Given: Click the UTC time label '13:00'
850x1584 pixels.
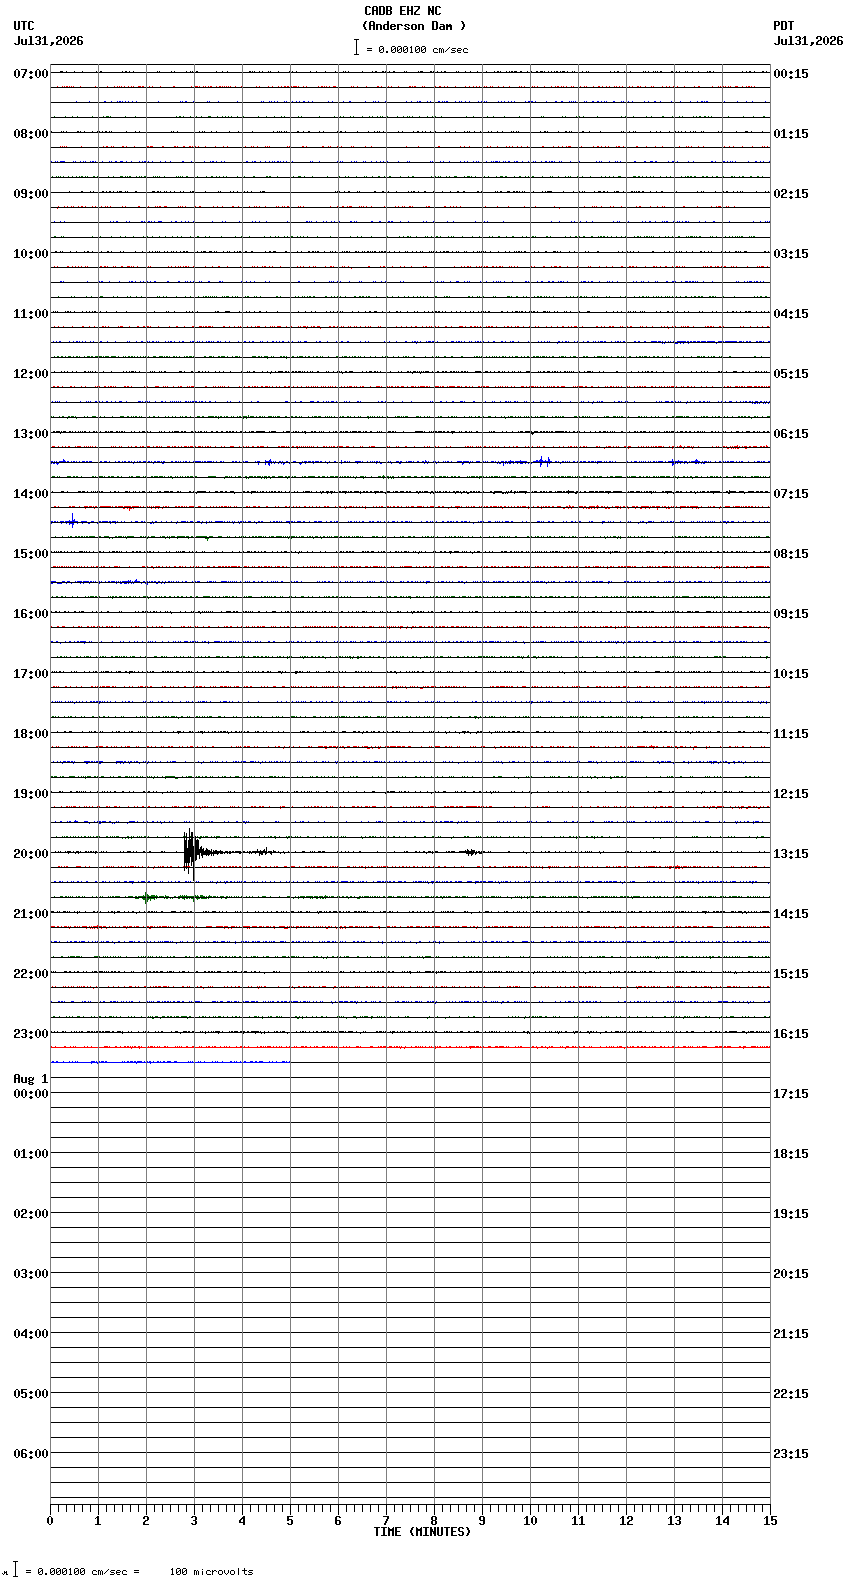Looking at the screenshot, I should click(31, 434).
